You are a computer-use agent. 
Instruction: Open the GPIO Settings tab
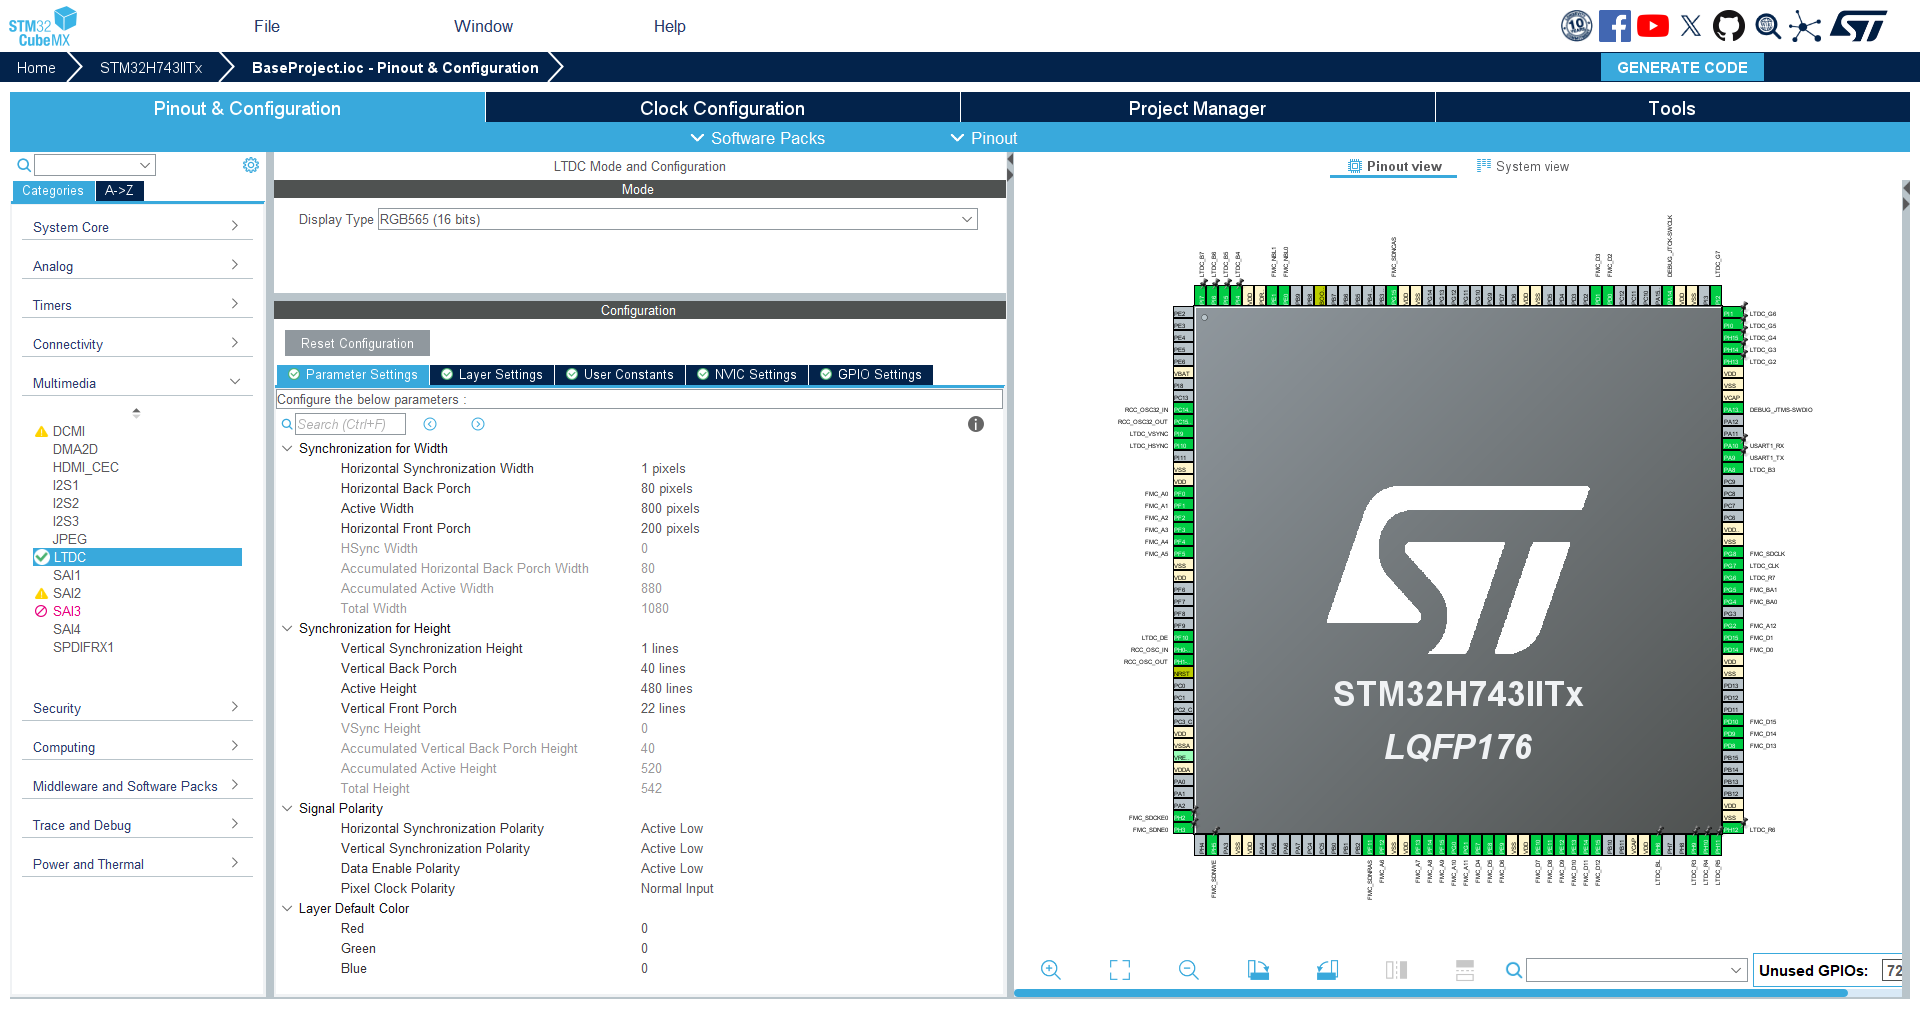pos(871,375)
